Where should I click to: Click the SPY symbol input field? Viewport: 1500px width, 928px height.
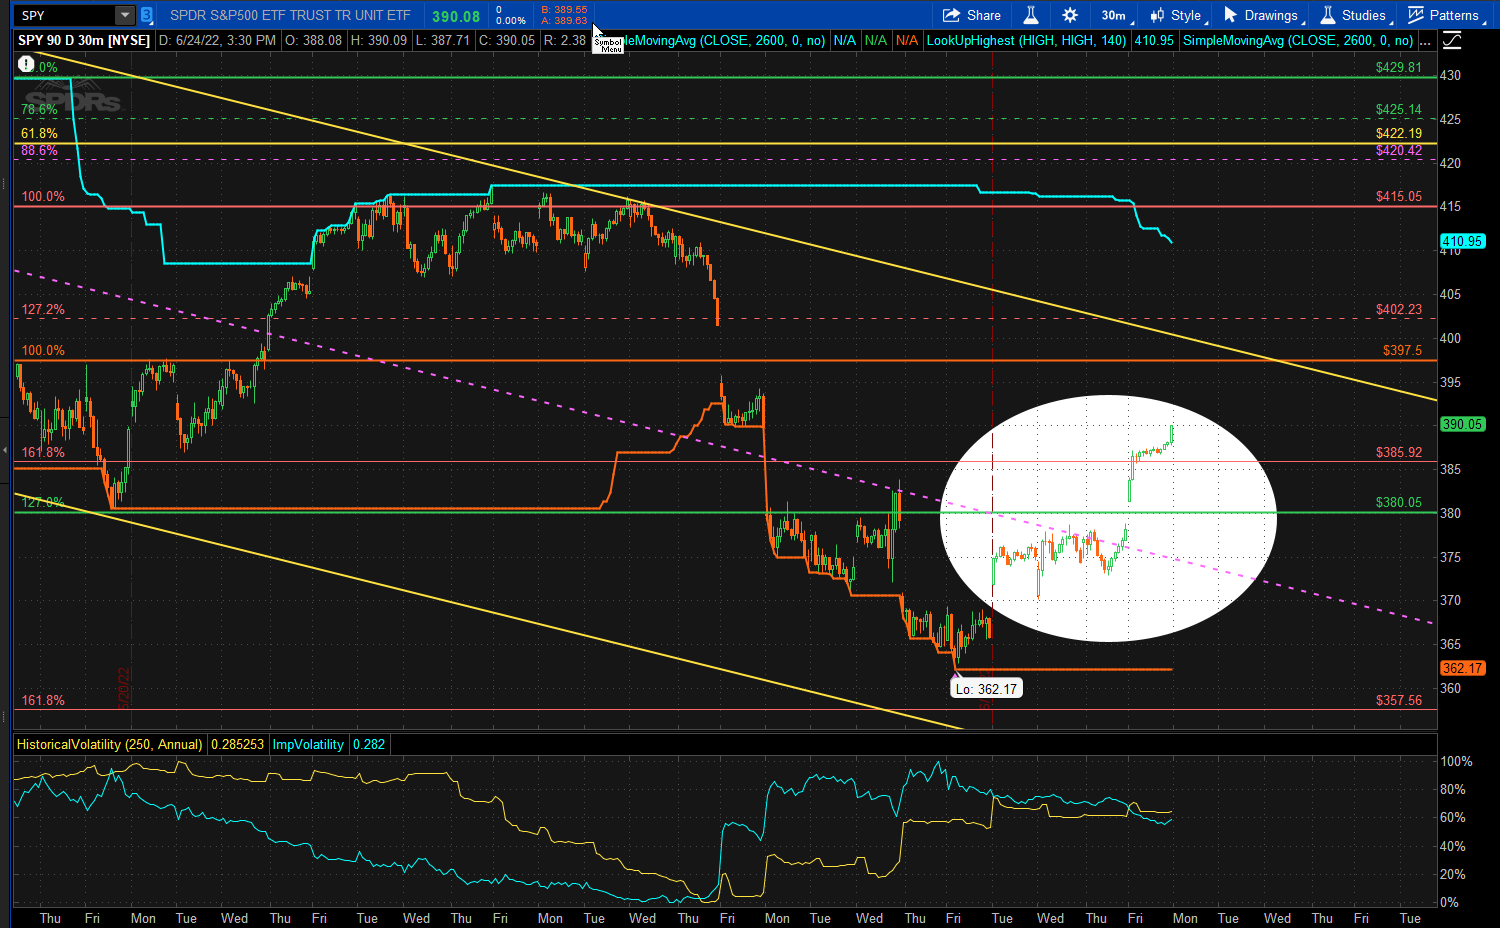66,15
